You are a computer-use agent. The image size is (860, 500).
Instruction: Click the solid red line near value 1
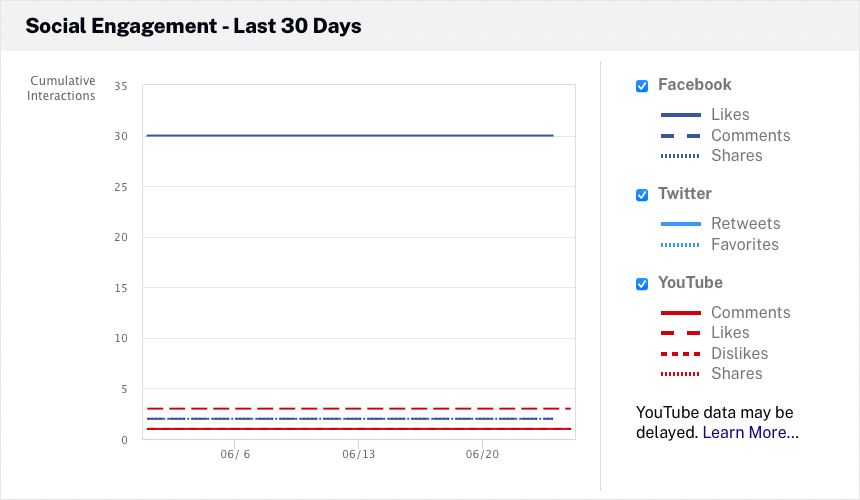coord(350,429)
